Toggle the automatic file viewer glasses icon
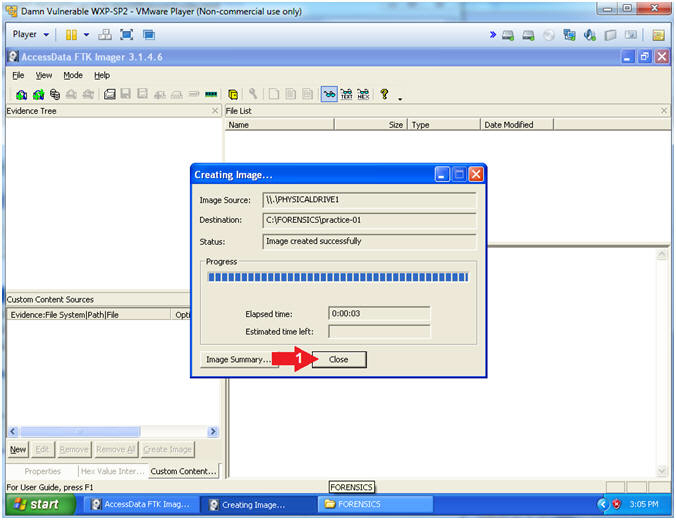The width and height of the screenshot is (676, 520). click(329, 94)
